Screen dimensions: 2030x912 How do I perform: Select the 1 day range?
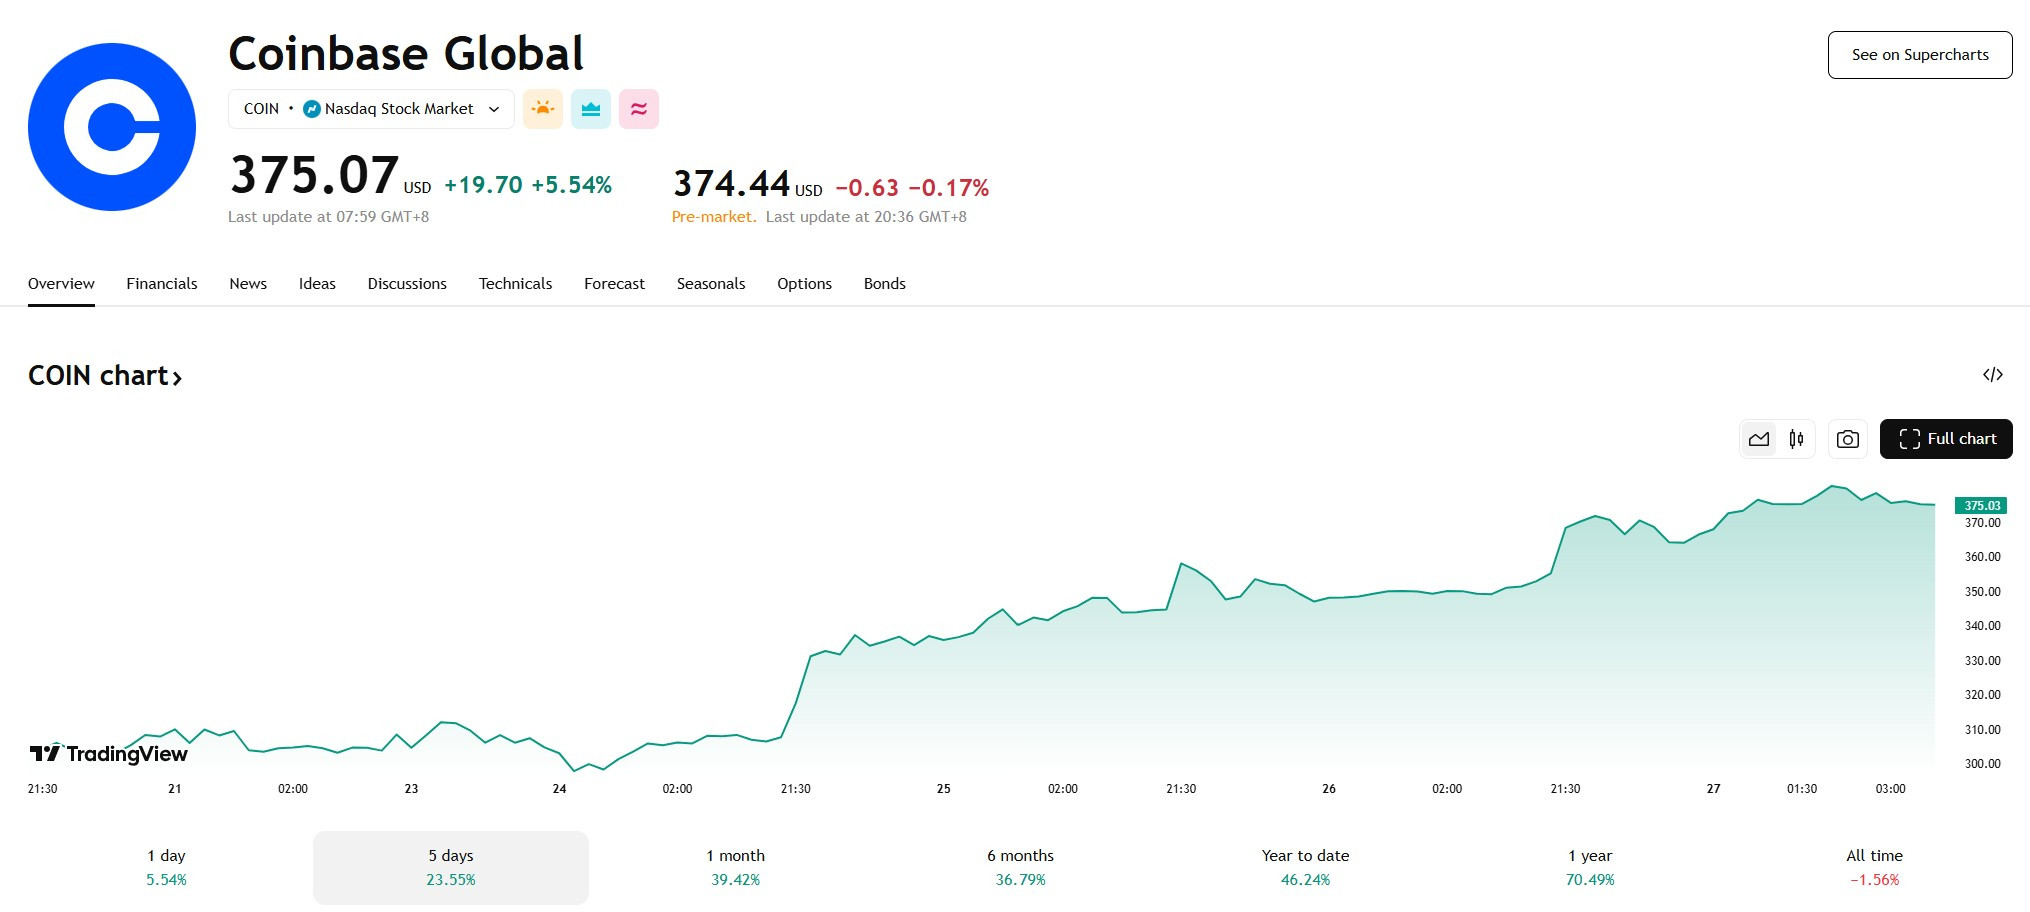pos(166,868)
